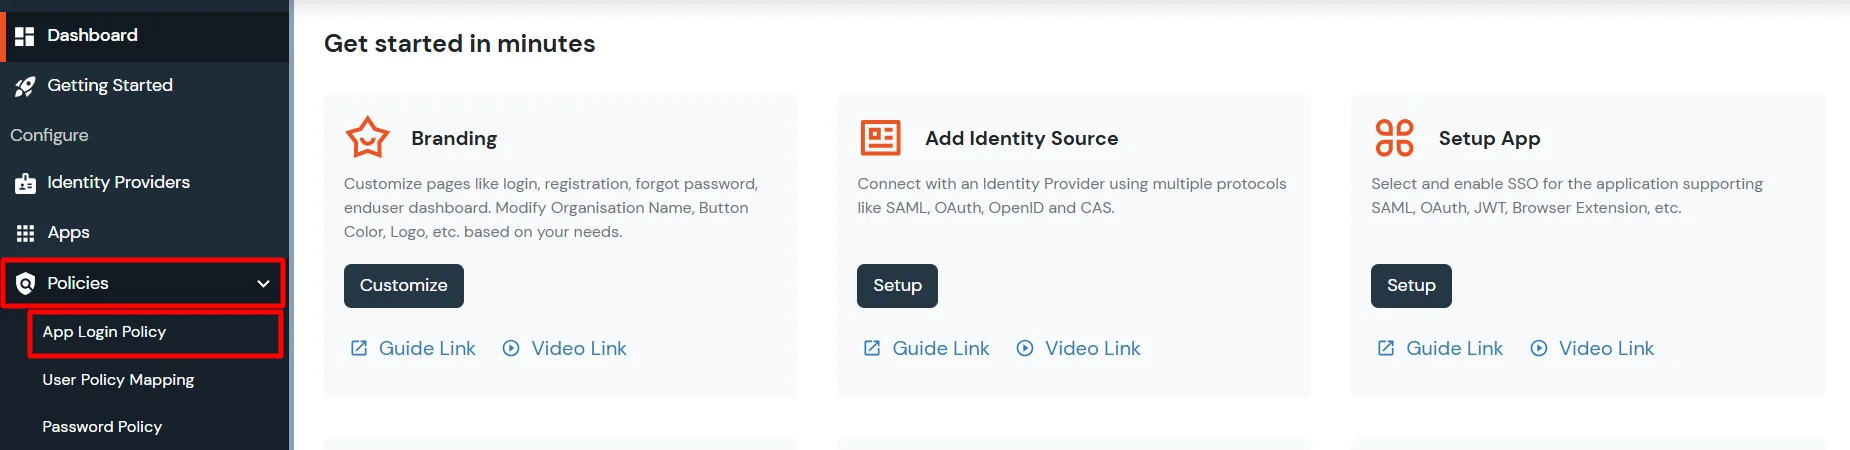Go to Getting Started page
The height and width of the screenshot is (450, 1850).
click(145, 86)
